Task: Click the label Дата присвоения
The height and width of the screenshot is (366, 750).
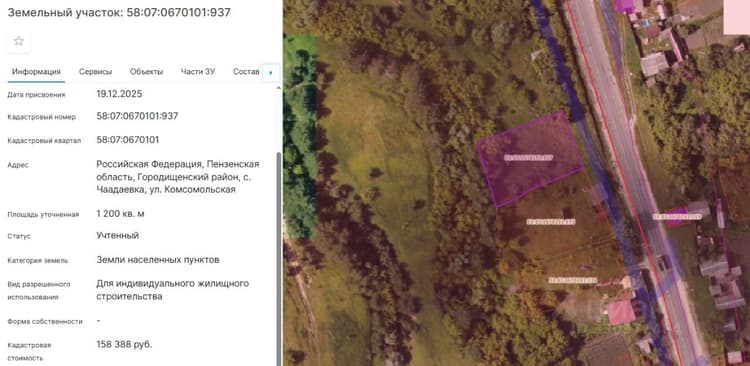Action: [x=36, y=95]
